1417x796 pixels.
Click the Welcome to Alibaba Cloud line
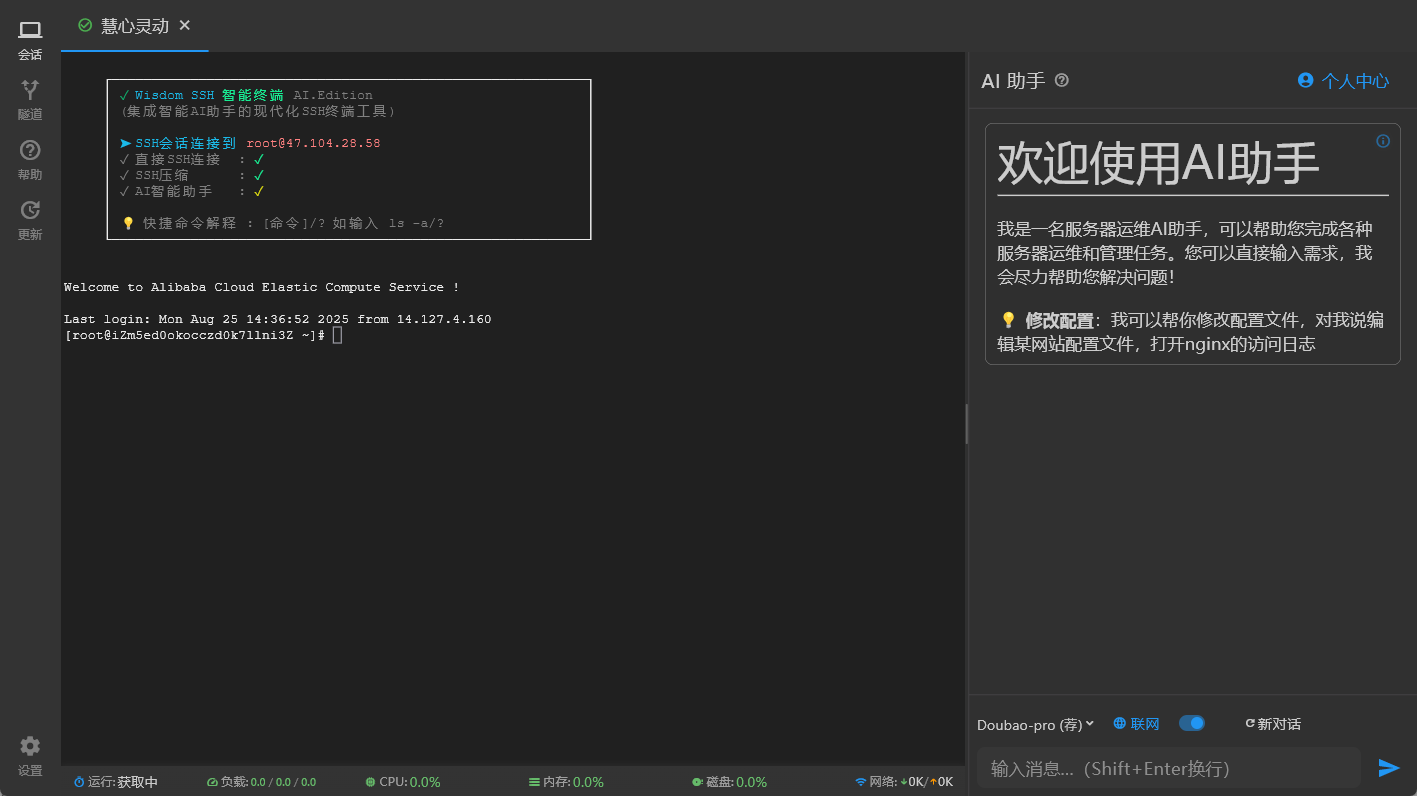pos(261,287)
